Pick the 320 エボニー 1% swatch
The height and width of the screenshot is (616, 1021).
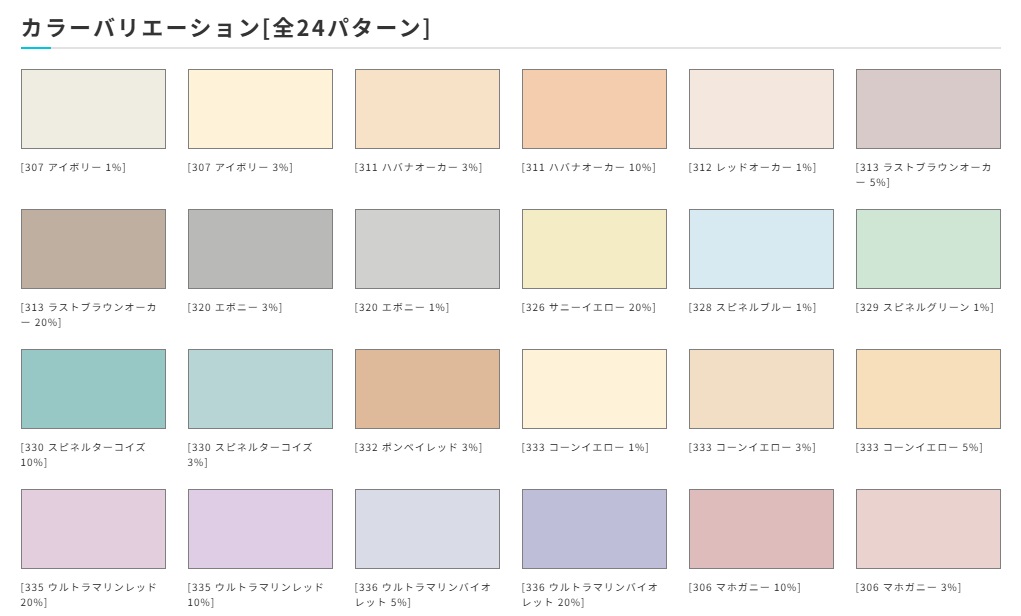click(427, 249)
